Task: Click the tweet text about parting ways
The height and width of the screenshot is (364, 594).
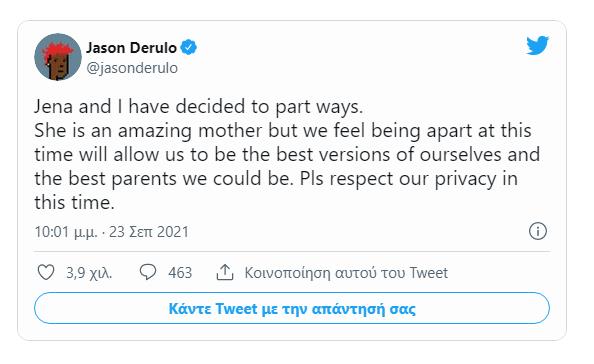Action: point(287,154)
